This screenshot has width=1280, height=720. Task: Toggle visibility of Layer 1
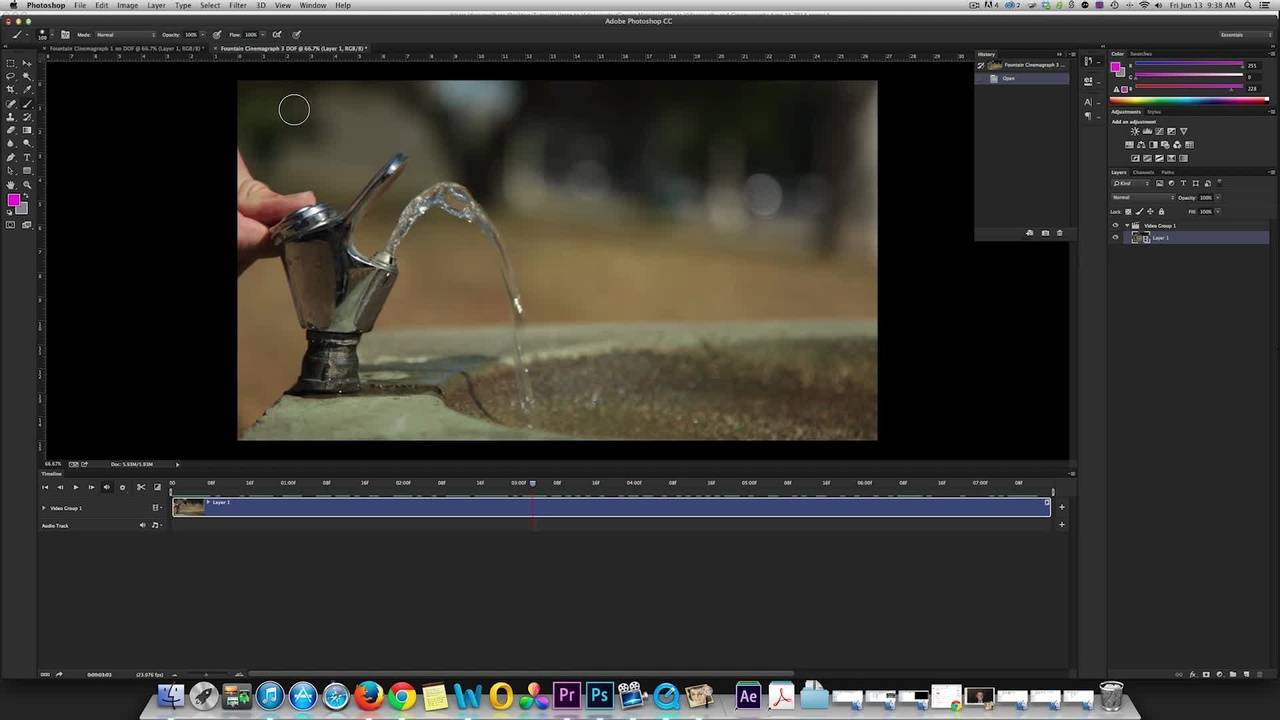[1116, 238]
